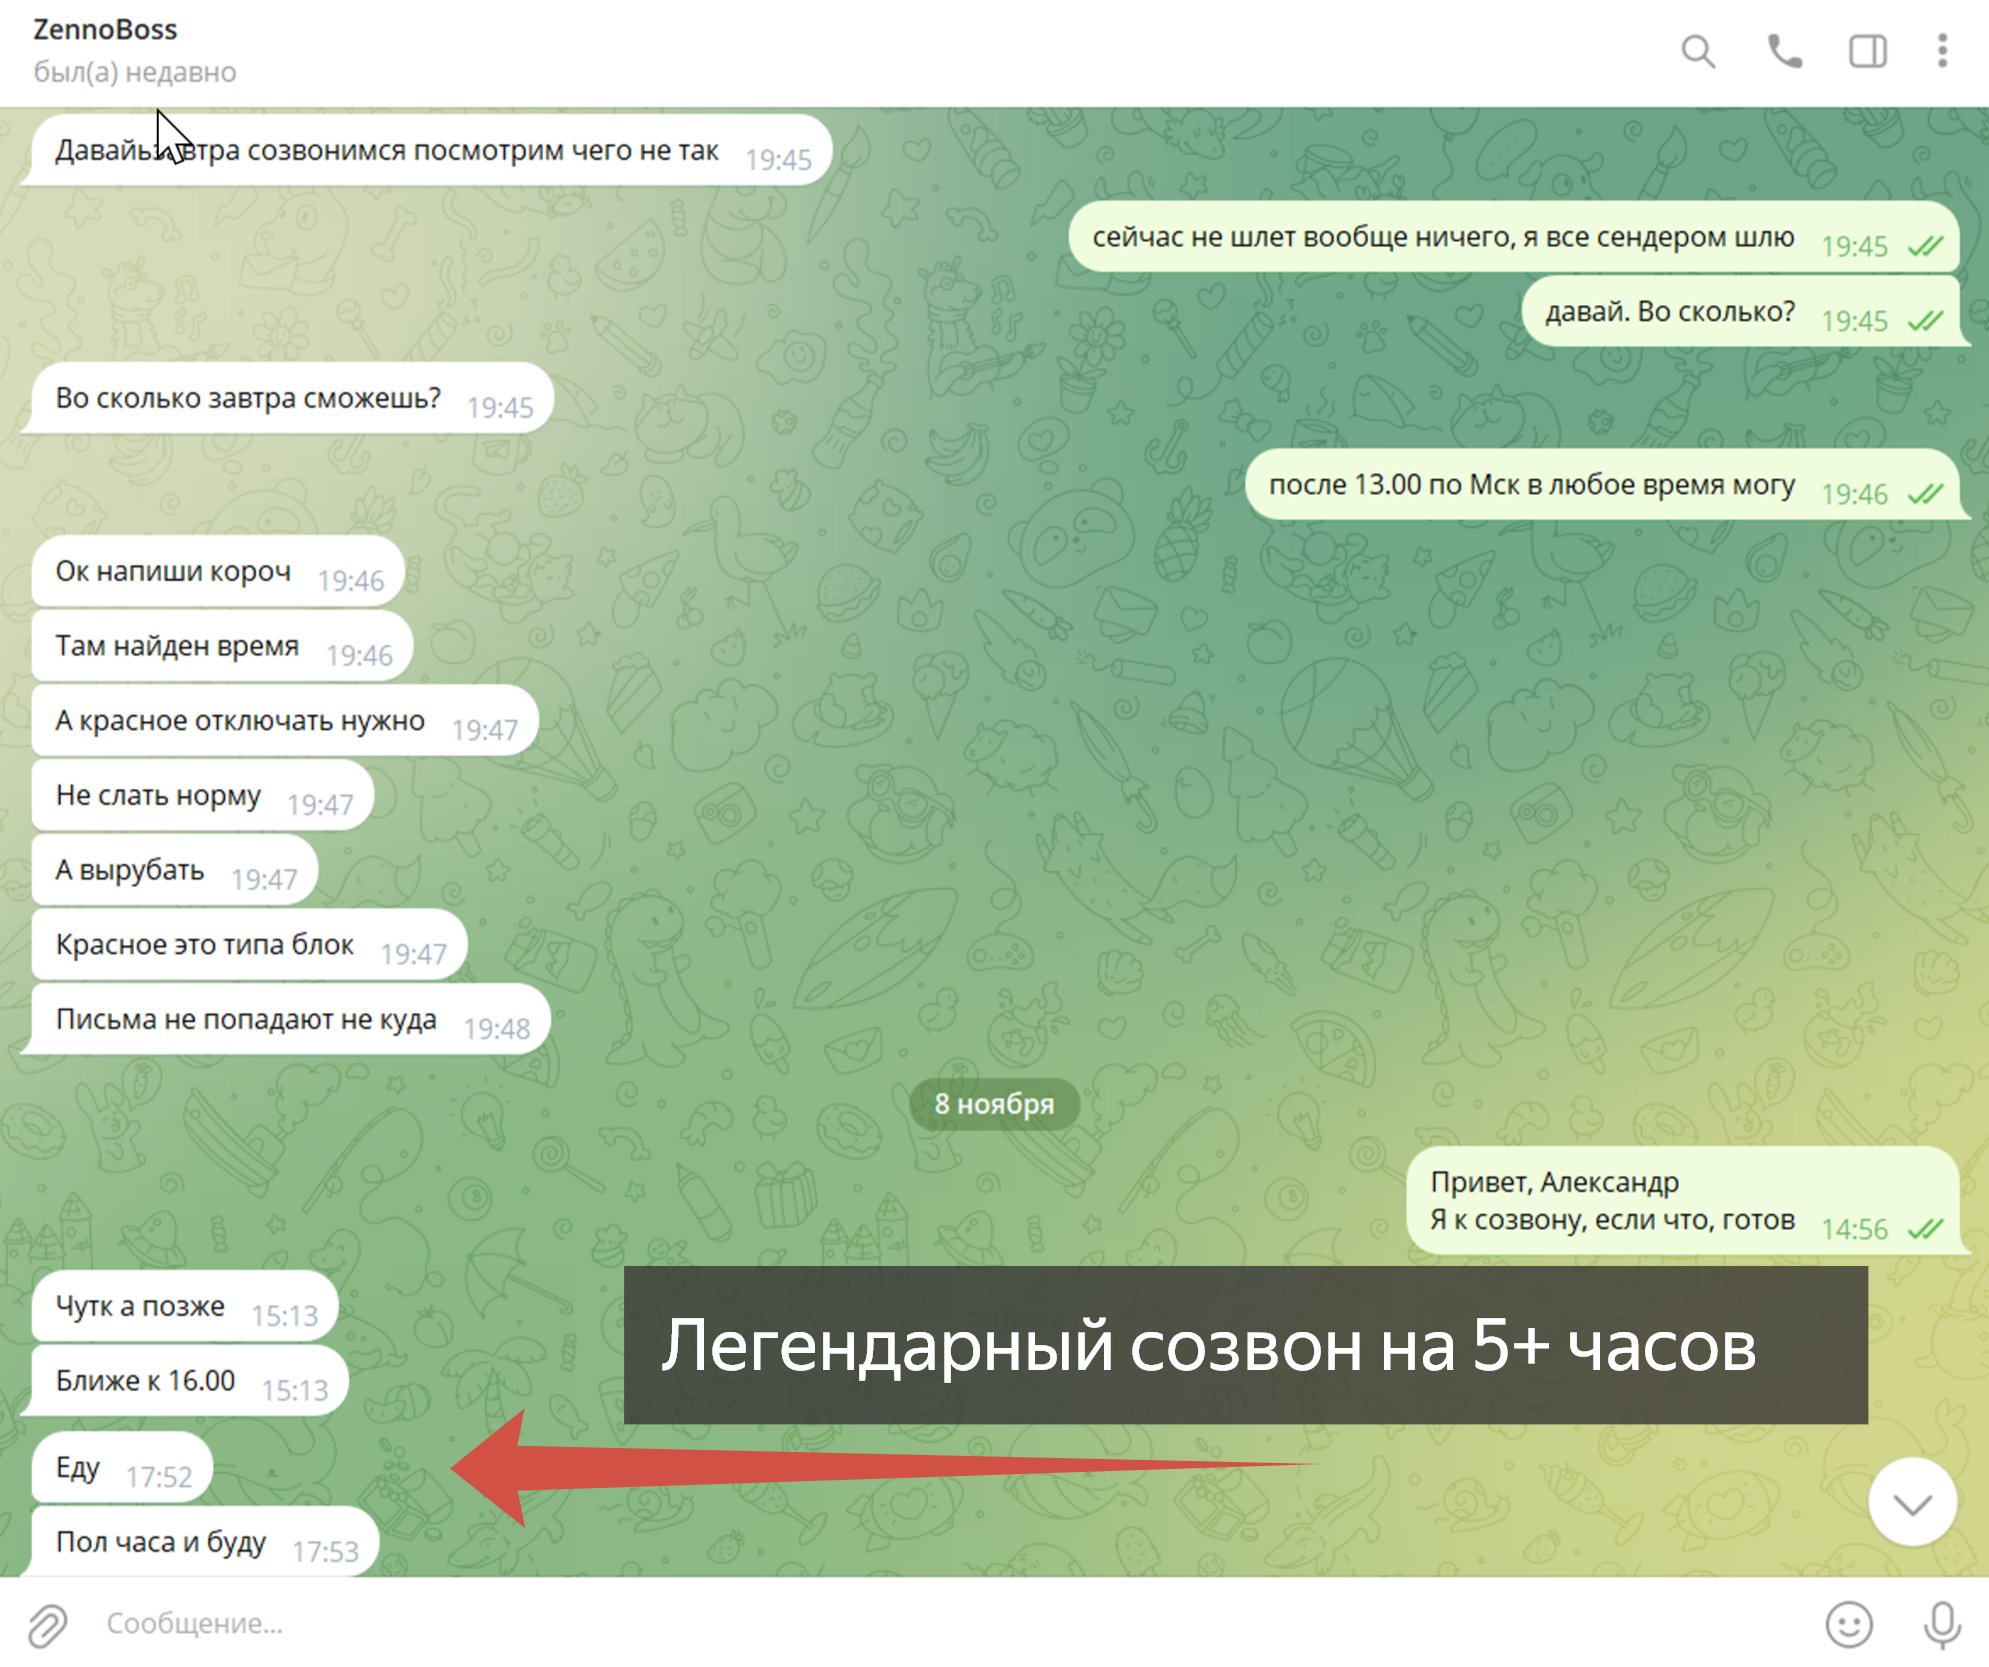Open the three-dot chat menu
This screenshot has height=1667, width=1989.
pos(1942,51)
